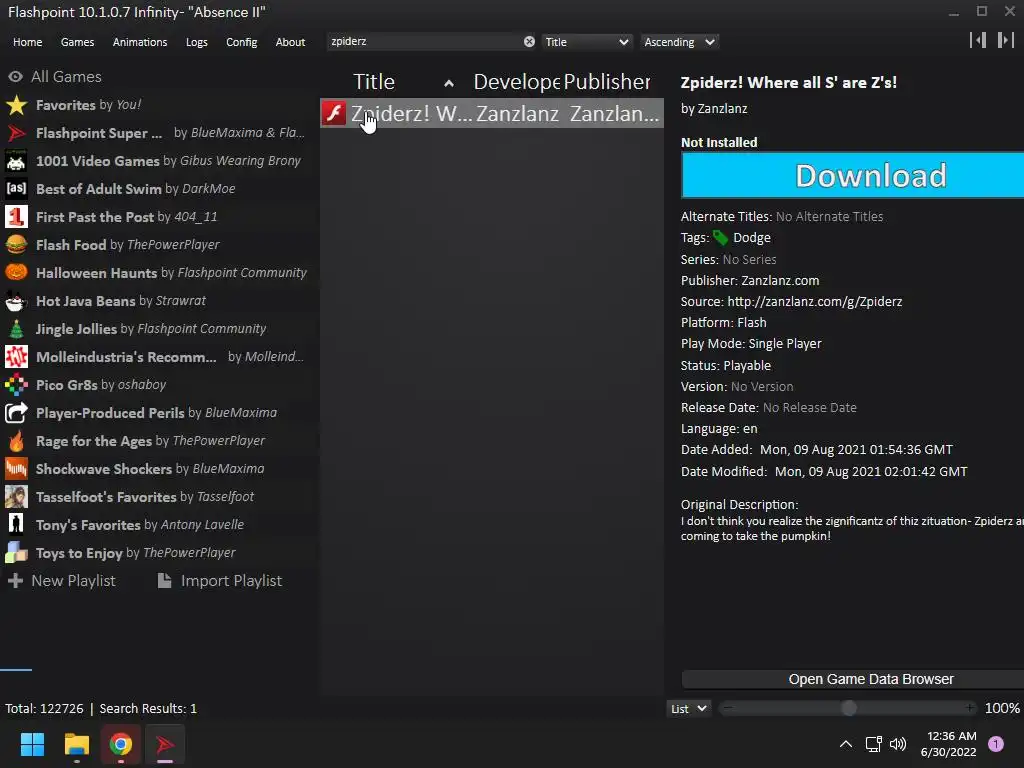Open the Games tab
The image size is (1024, 768).
pos(77,42)
